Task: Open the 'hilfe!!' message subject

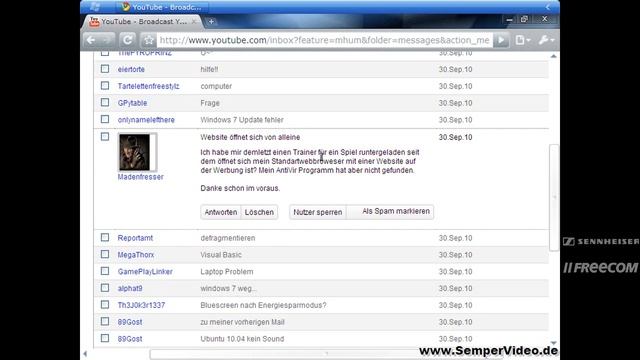Action: (209, 69)
